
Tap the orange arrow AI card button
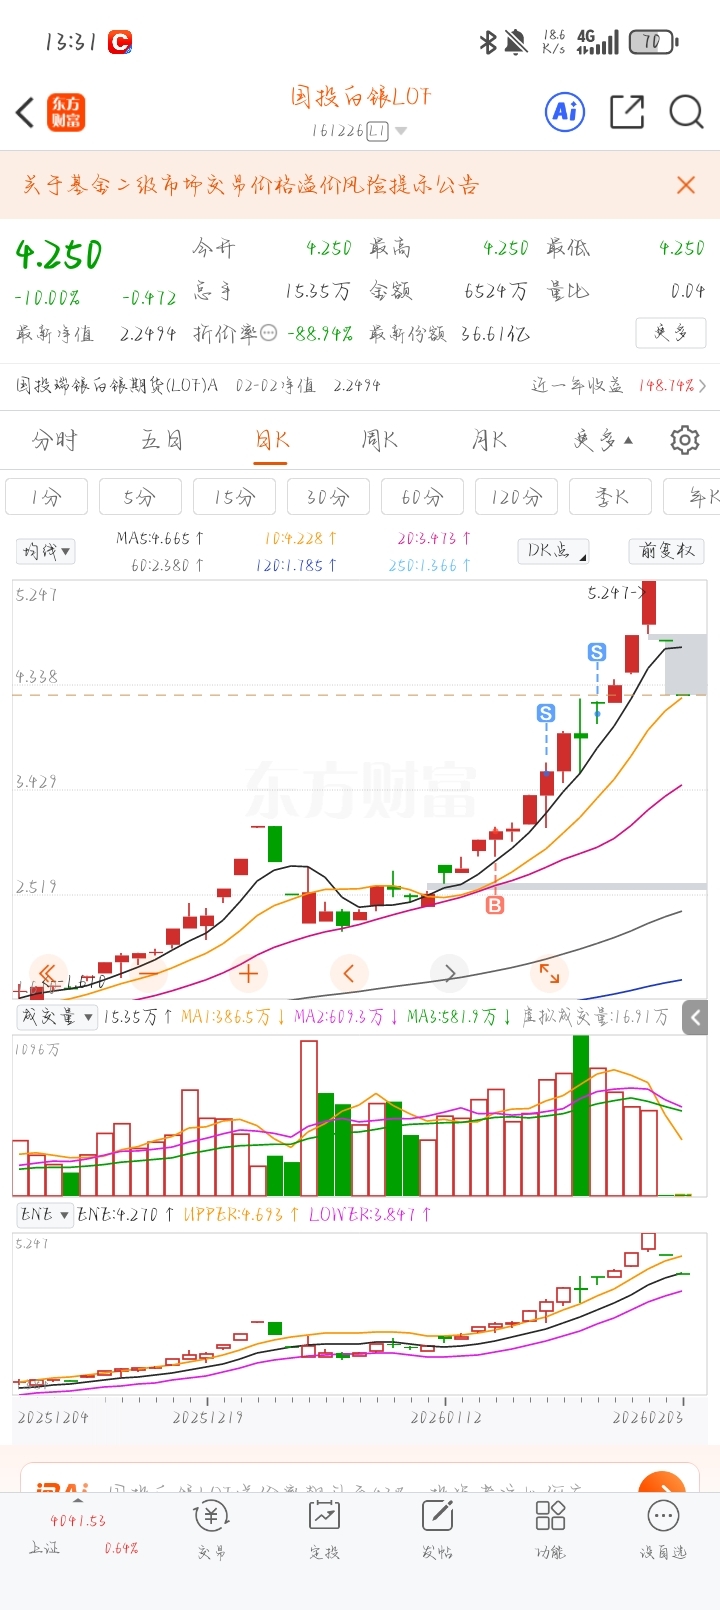[x=661, y=1482]
